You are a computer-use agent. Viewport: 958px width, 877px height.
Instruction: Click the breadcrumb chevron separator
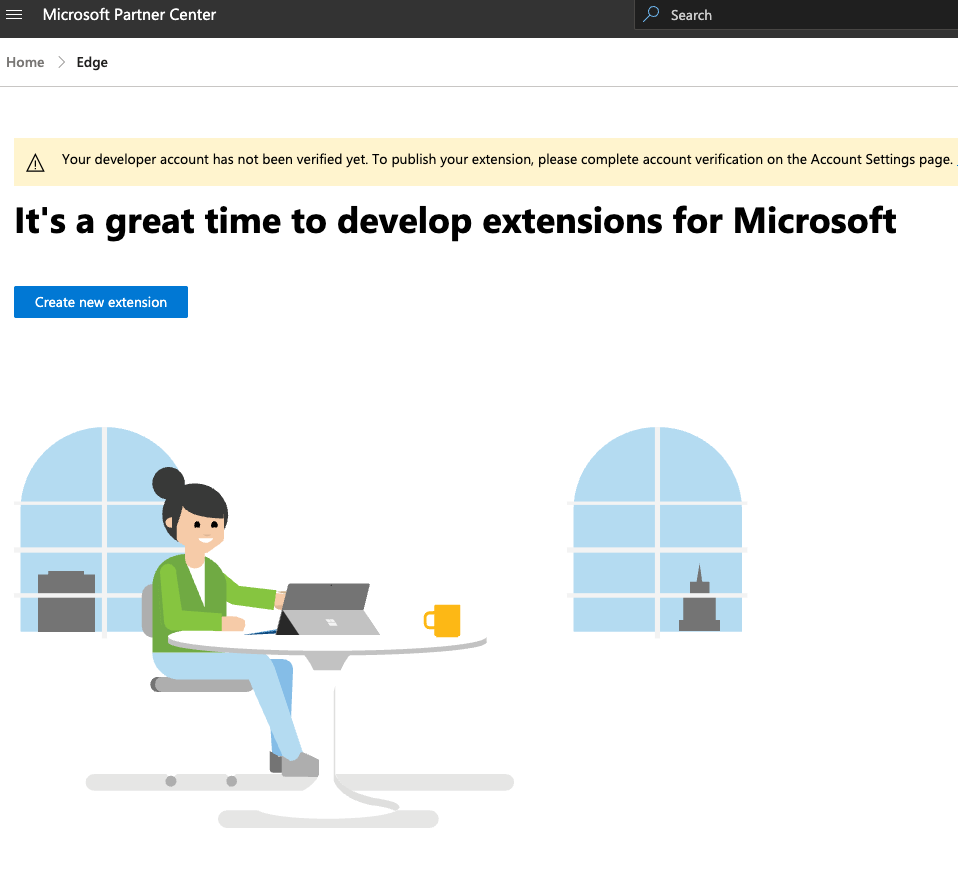[x=61, y=62]
